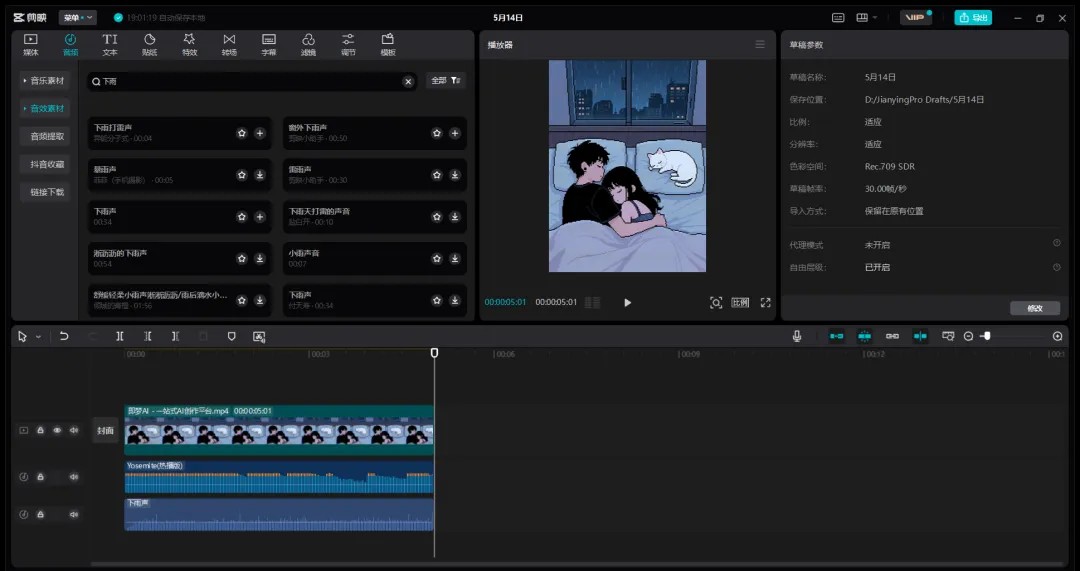This screenshot has width=1080, height=571.
Task: Download the 雷雨声 sound effect
Action: tap(455, 175)
